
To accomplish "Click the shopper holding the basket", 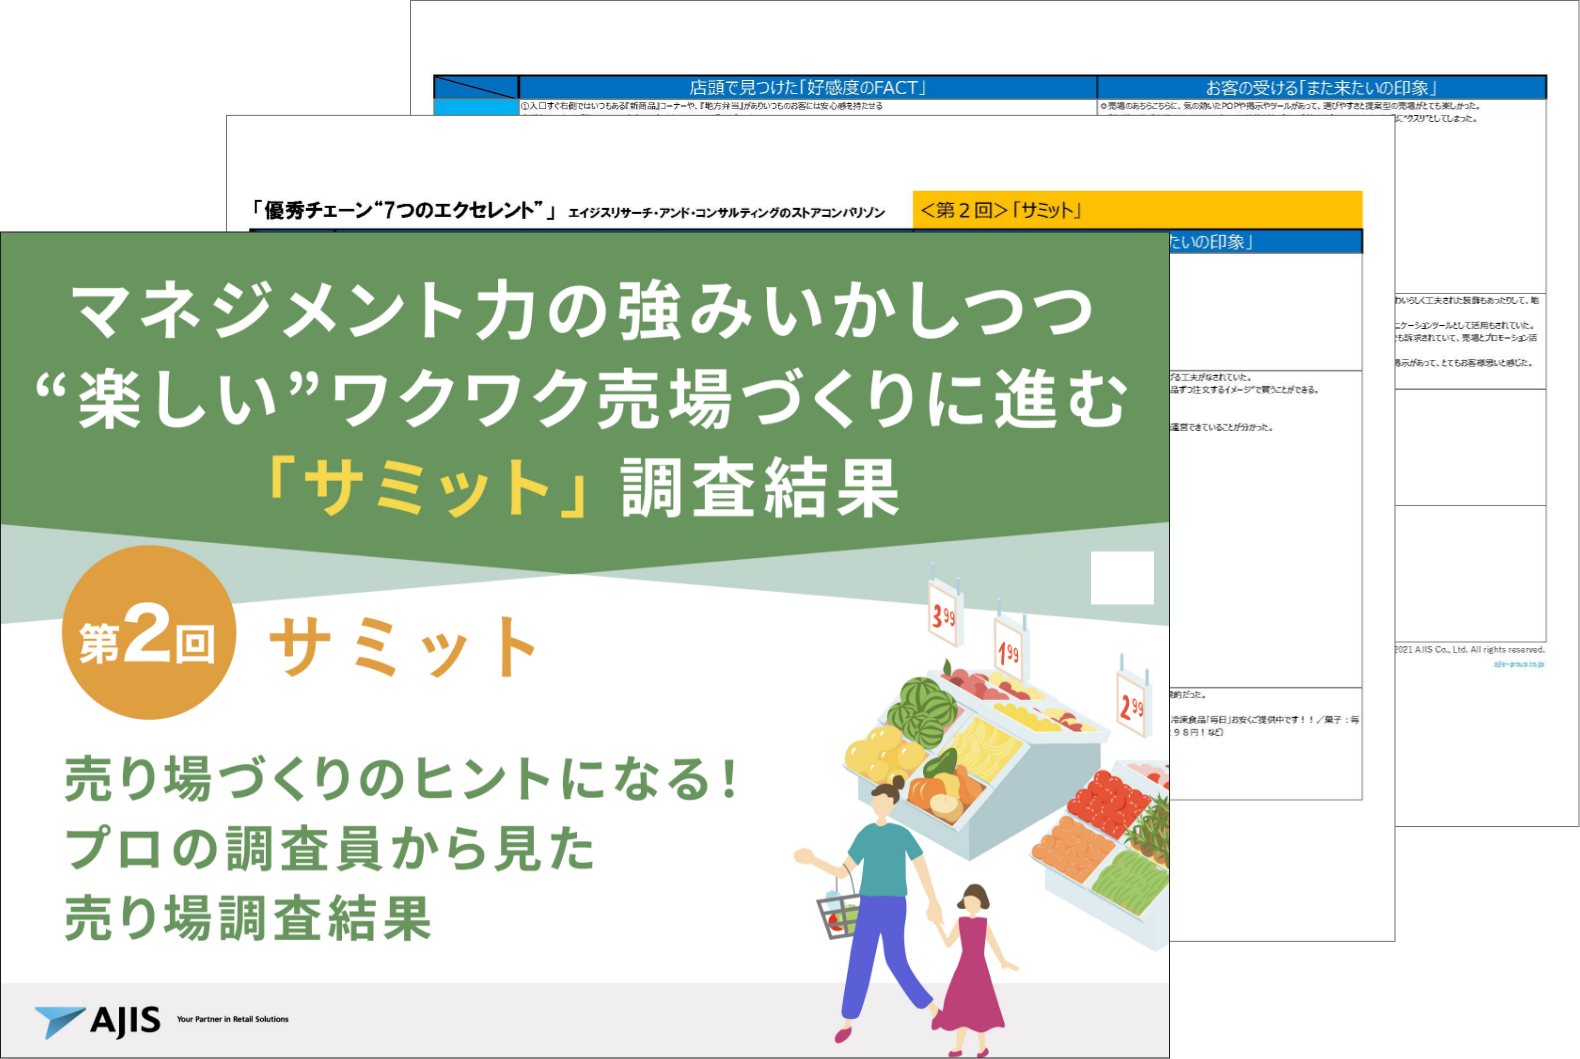I will point(875,908).
